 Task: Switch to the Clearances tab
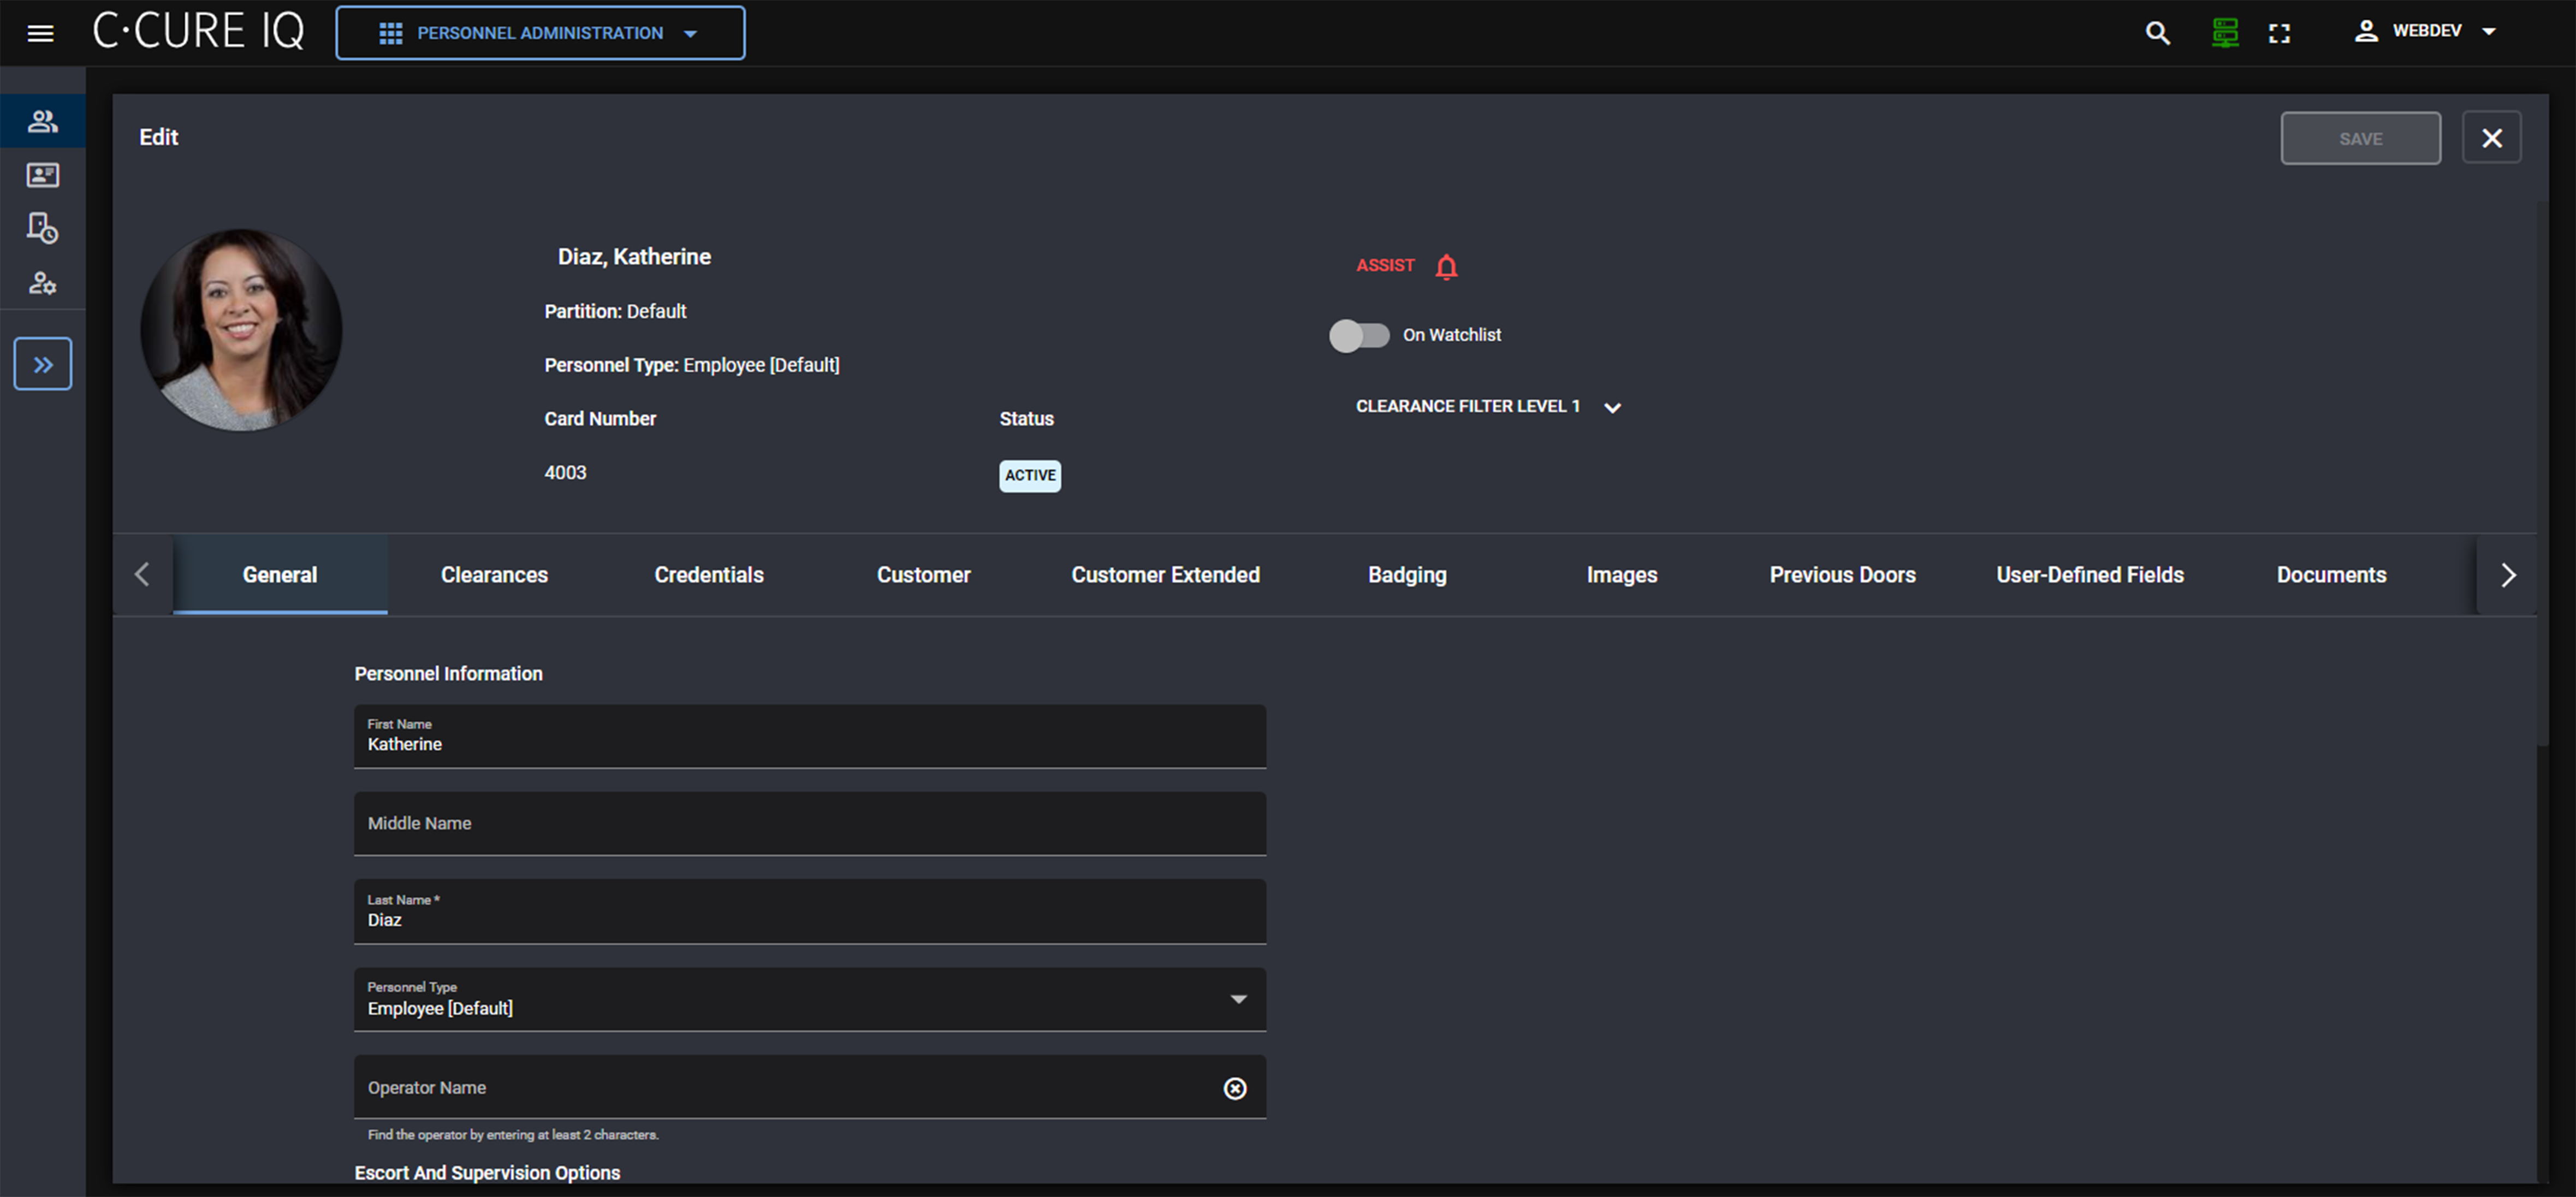point(494,574)
